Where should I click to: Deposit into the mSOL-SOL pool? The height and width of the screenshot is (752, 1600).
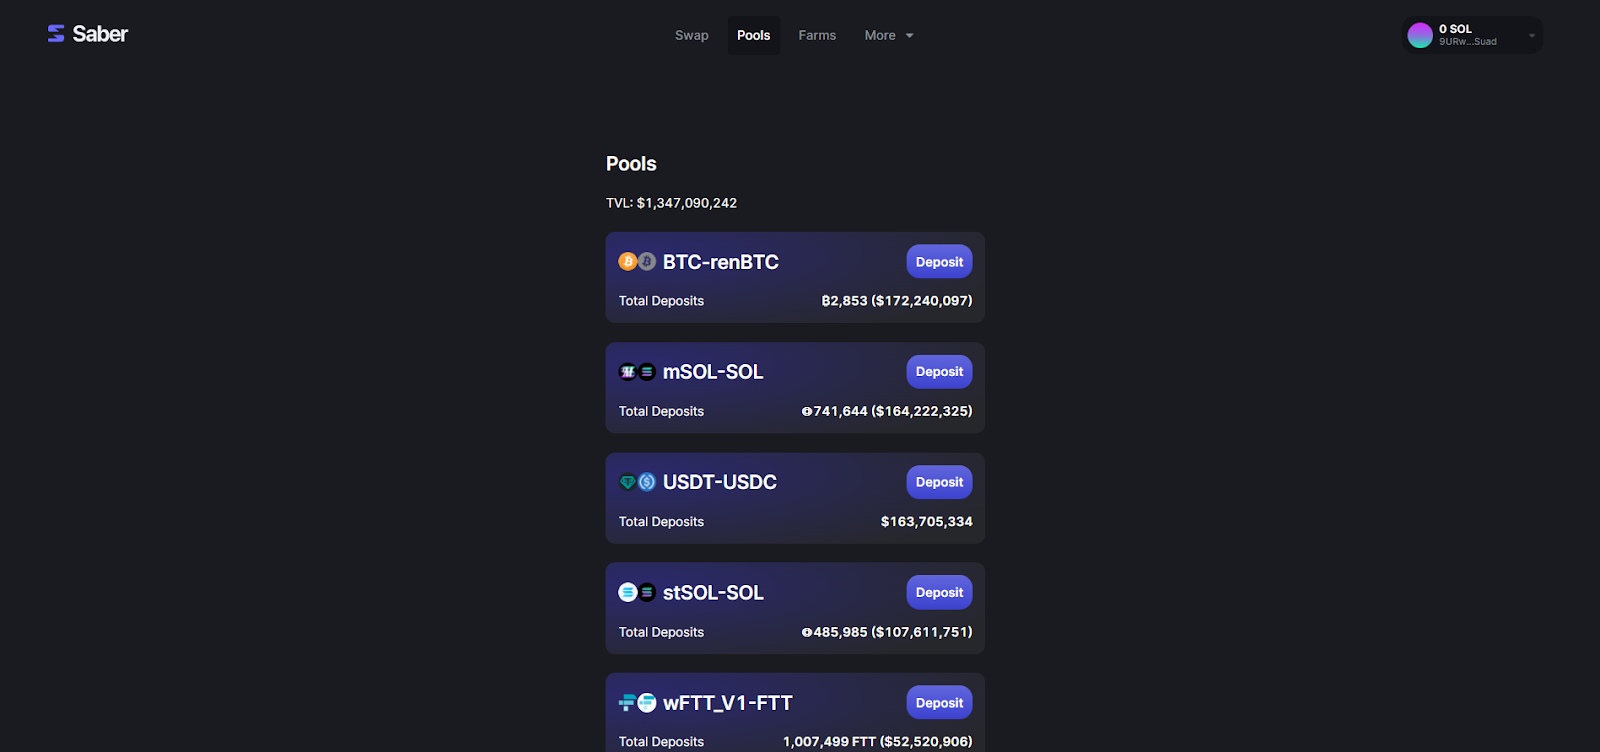coord(939,372)
